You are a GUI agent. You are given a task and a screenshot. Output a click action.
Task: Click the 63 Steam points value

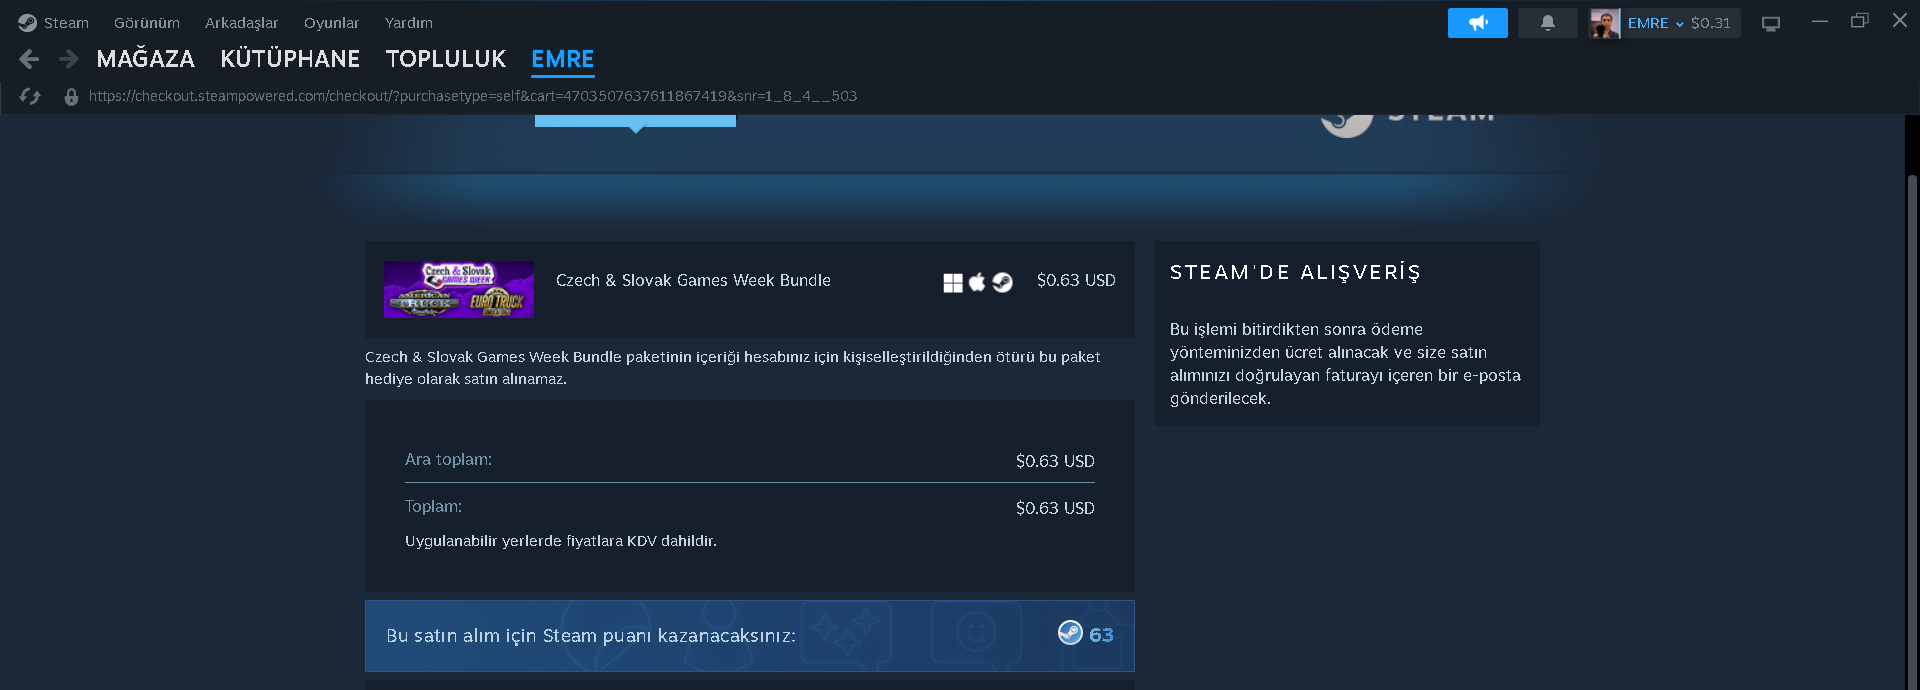[x=1101, y=635]
